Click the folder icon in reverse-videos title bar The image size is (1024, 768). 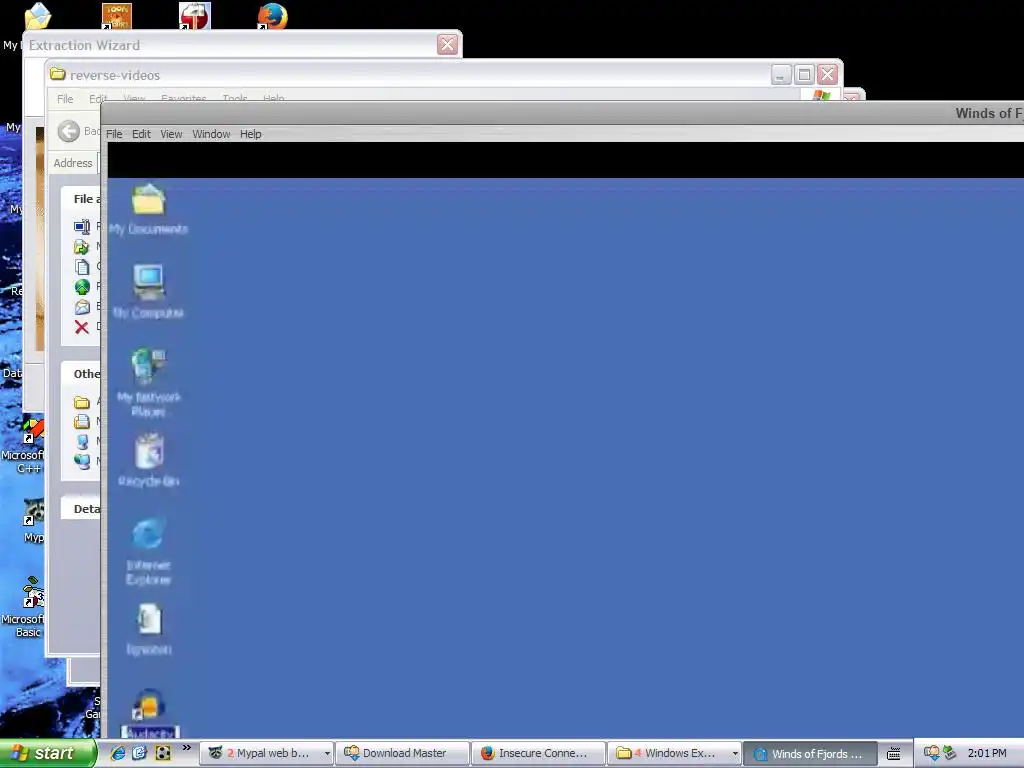(58, 74)
